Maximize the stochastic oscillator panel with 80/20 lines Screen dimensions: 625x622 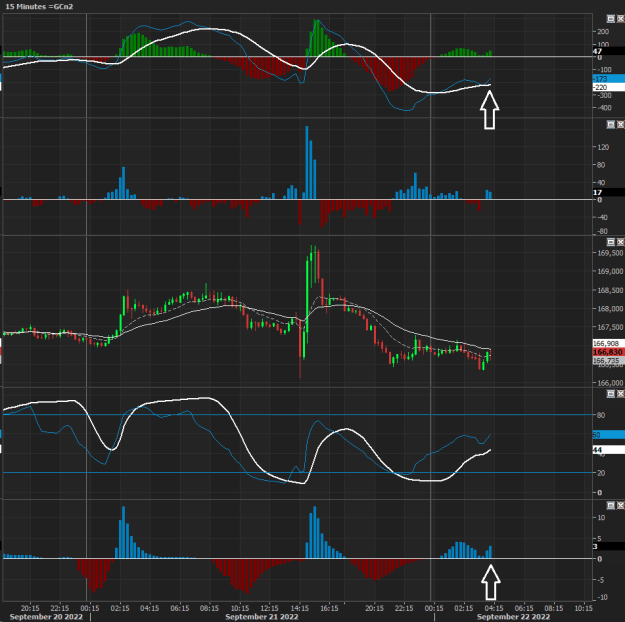(611, 394)
